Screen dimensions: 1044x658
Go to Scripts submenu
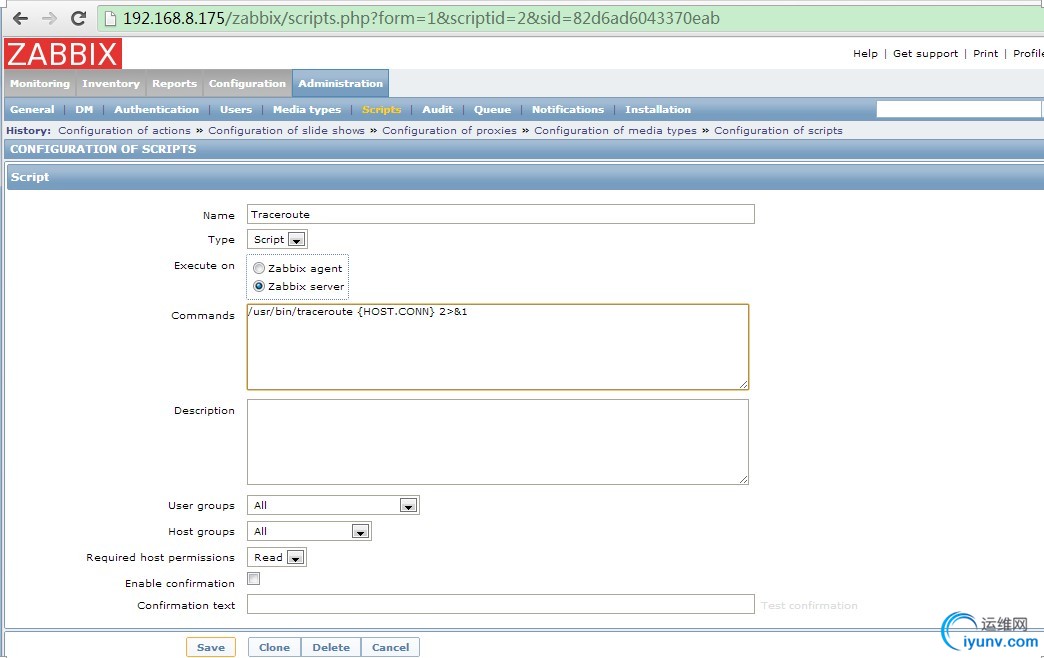click(382, 110)
